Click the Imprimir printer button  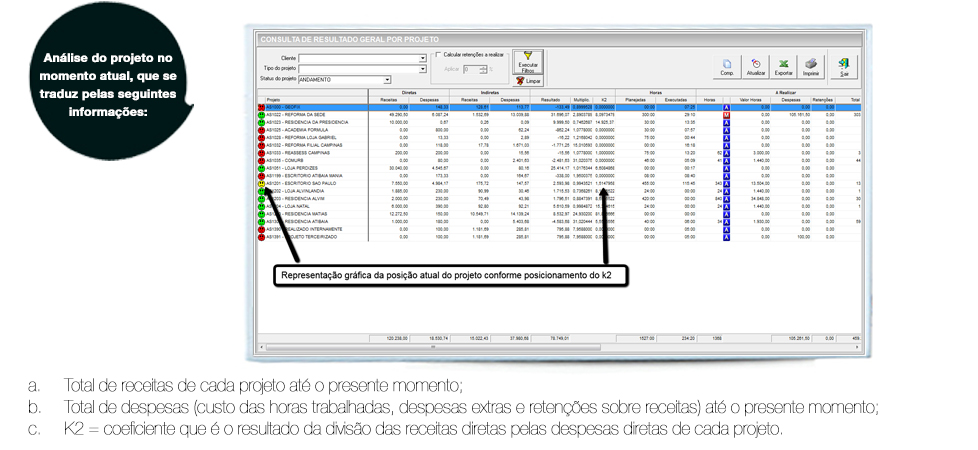(810, 67)
